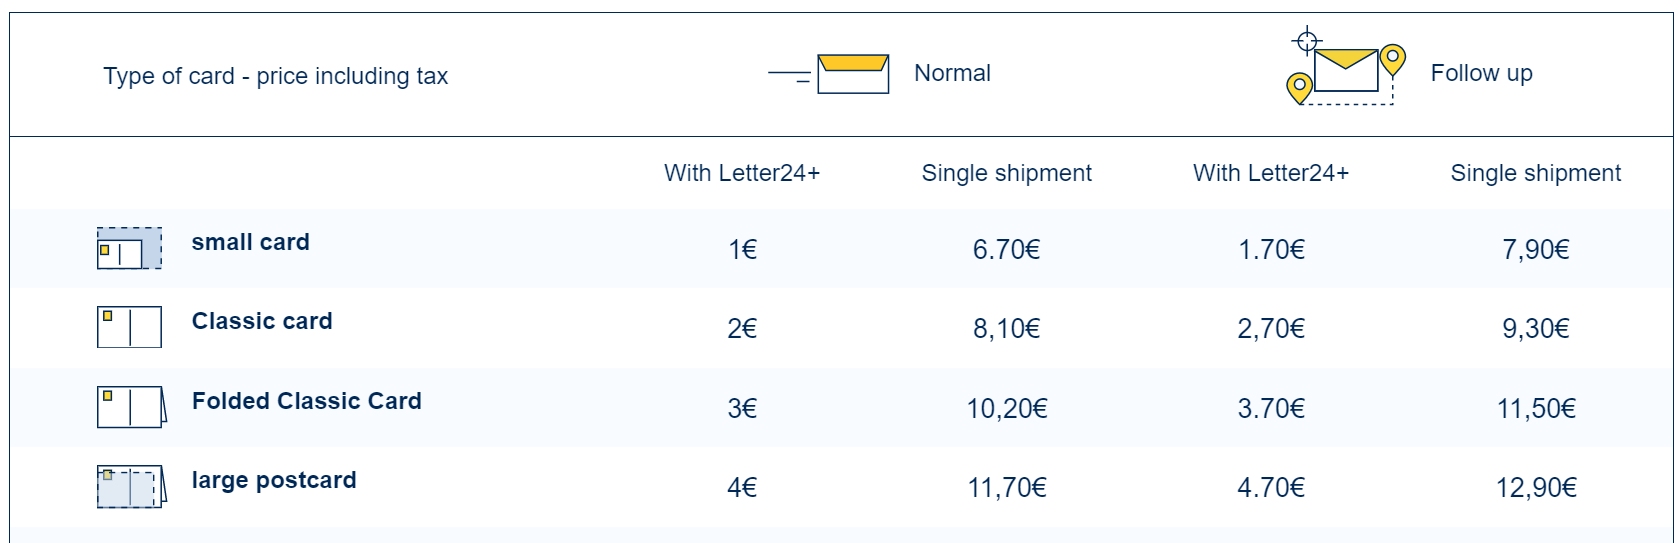Image resolution: width=1680 pixels, height=543 pixels.
Task: Click the Type of card header text
Action: click(x=276, y=76)
